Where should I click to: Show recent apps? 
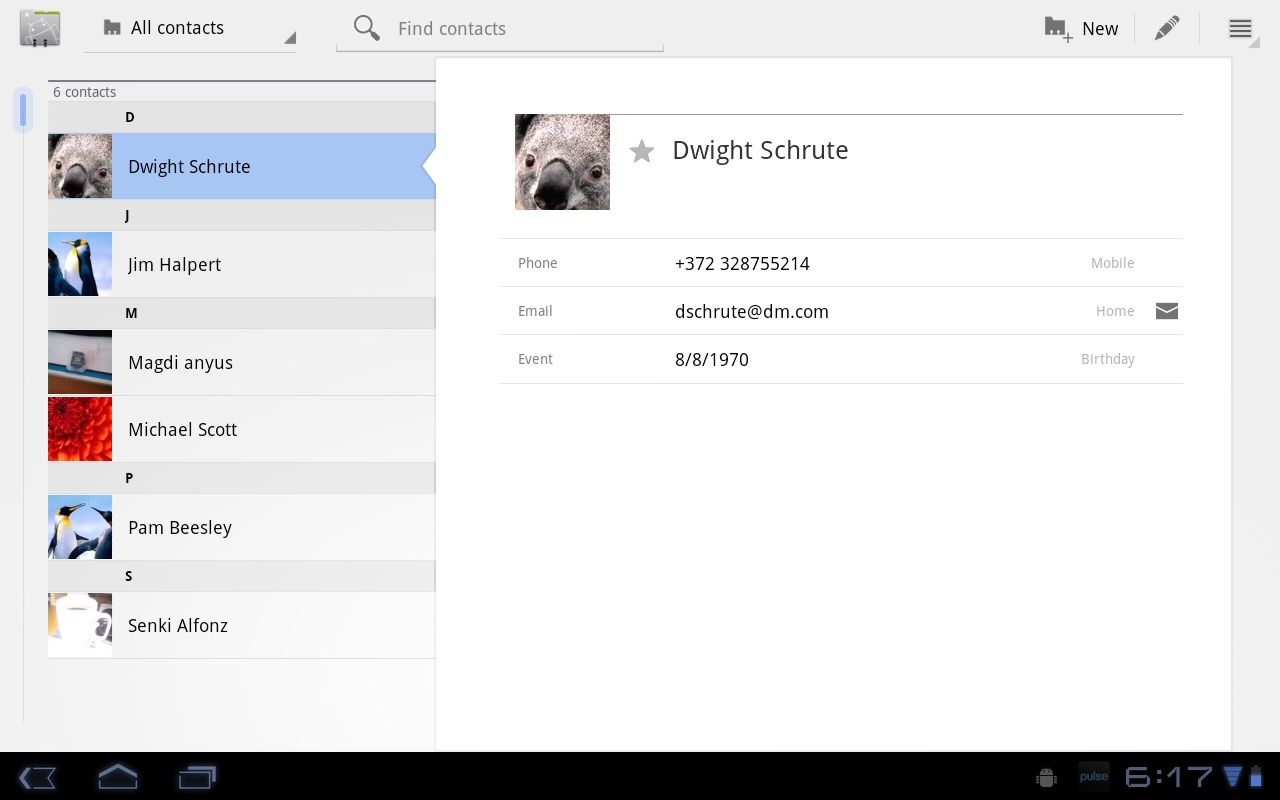click(x=197, y=777)
